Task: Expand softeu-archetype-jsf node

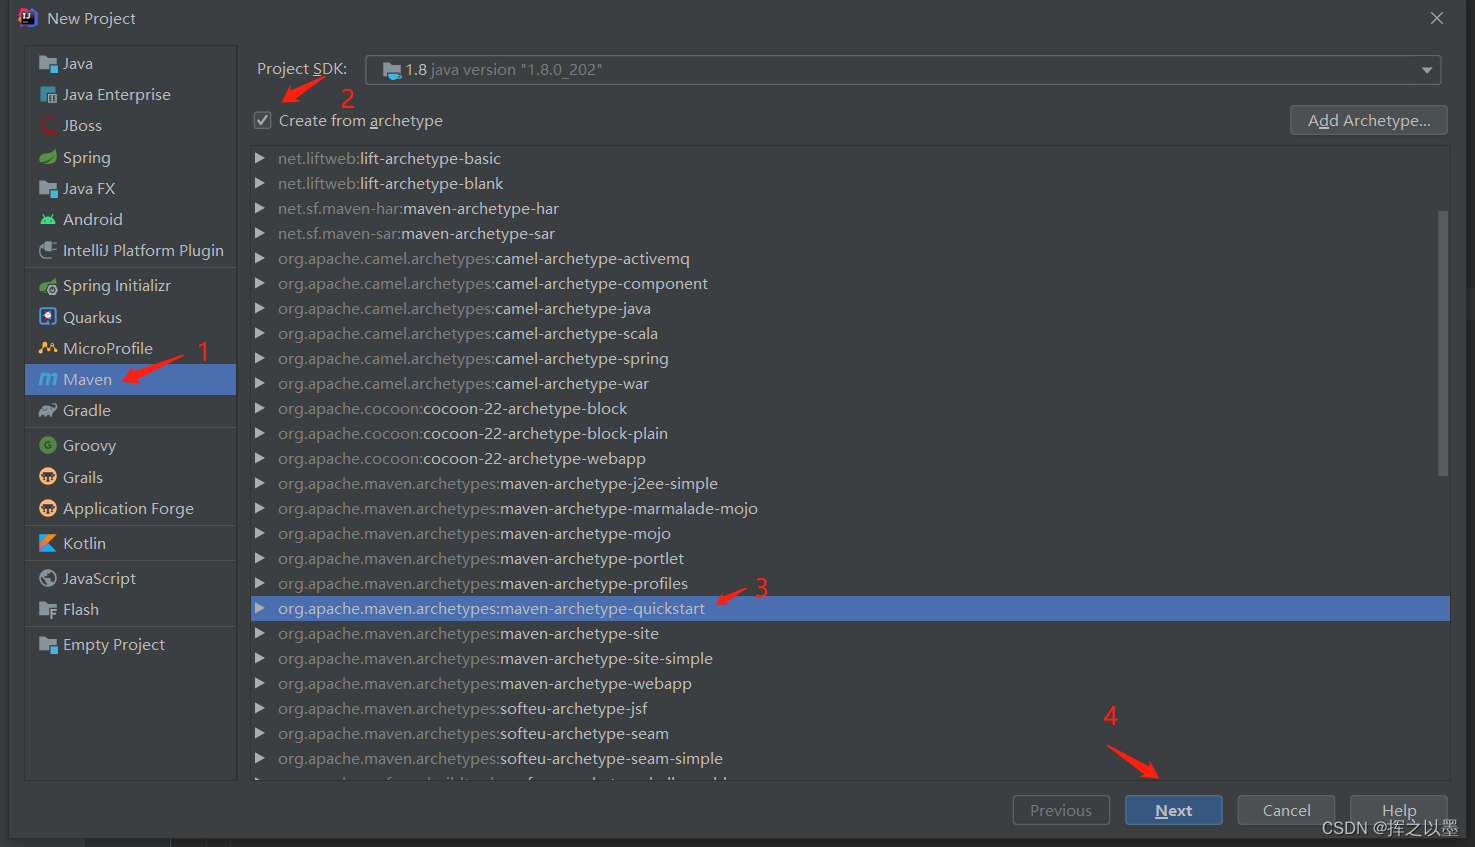Action: [x=260, y=708]
